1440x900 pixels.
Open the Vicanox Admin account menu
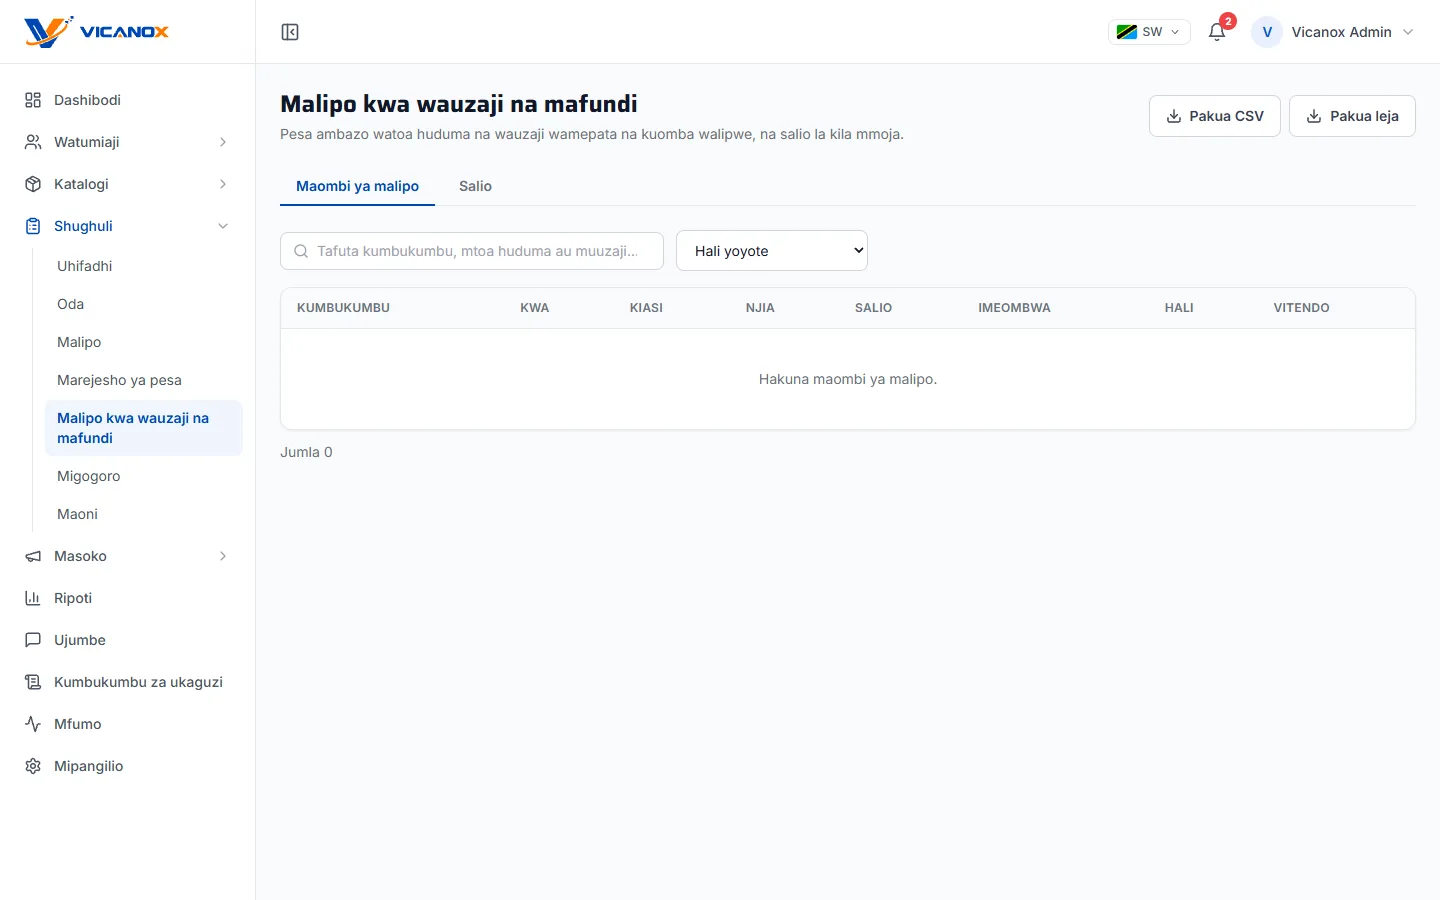(1333, 32)
